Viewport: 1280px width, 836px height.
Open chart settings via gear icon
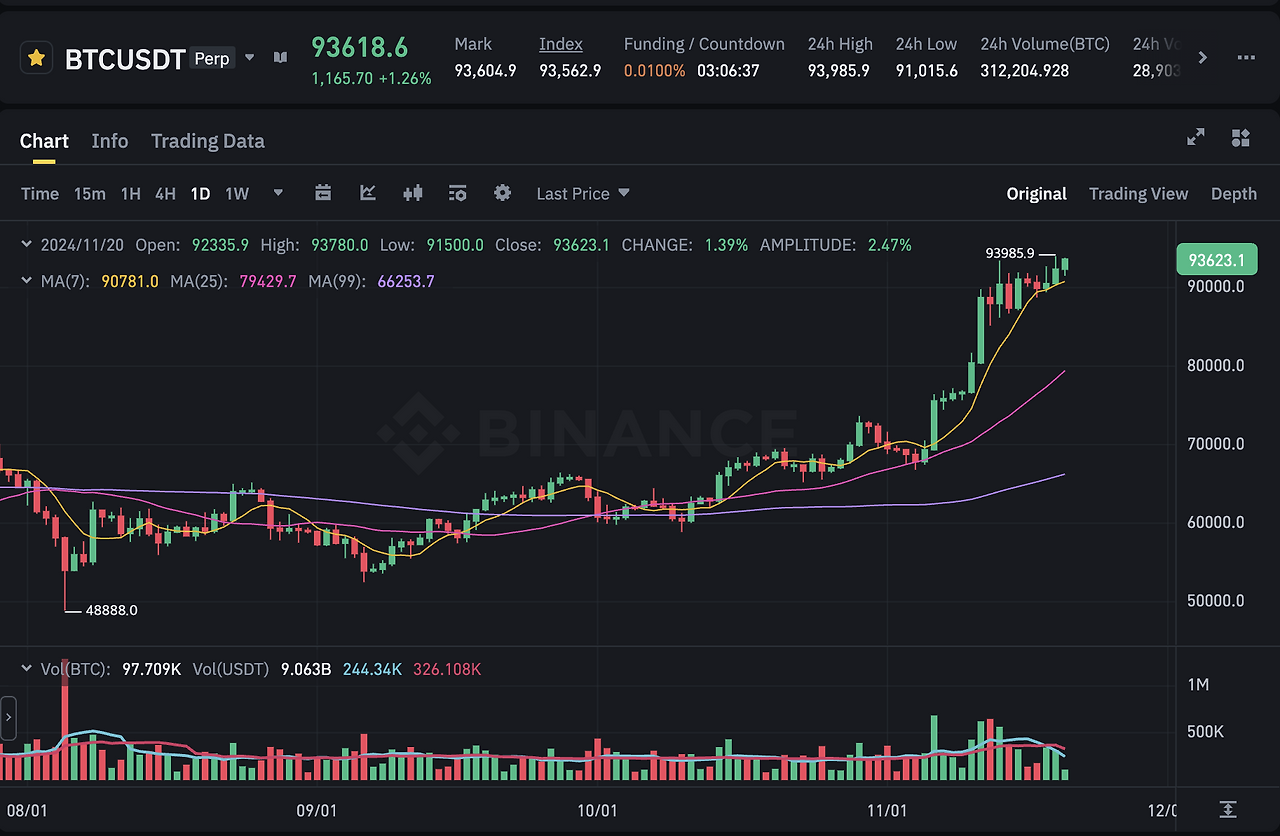click(502, 192)
